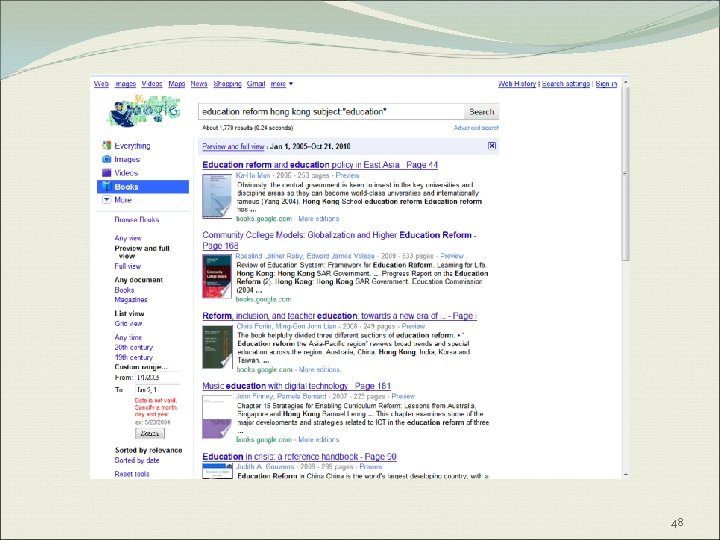Viewport: 720px width, 540px height.
Task: Select the Full view filter
Action: 128,266
